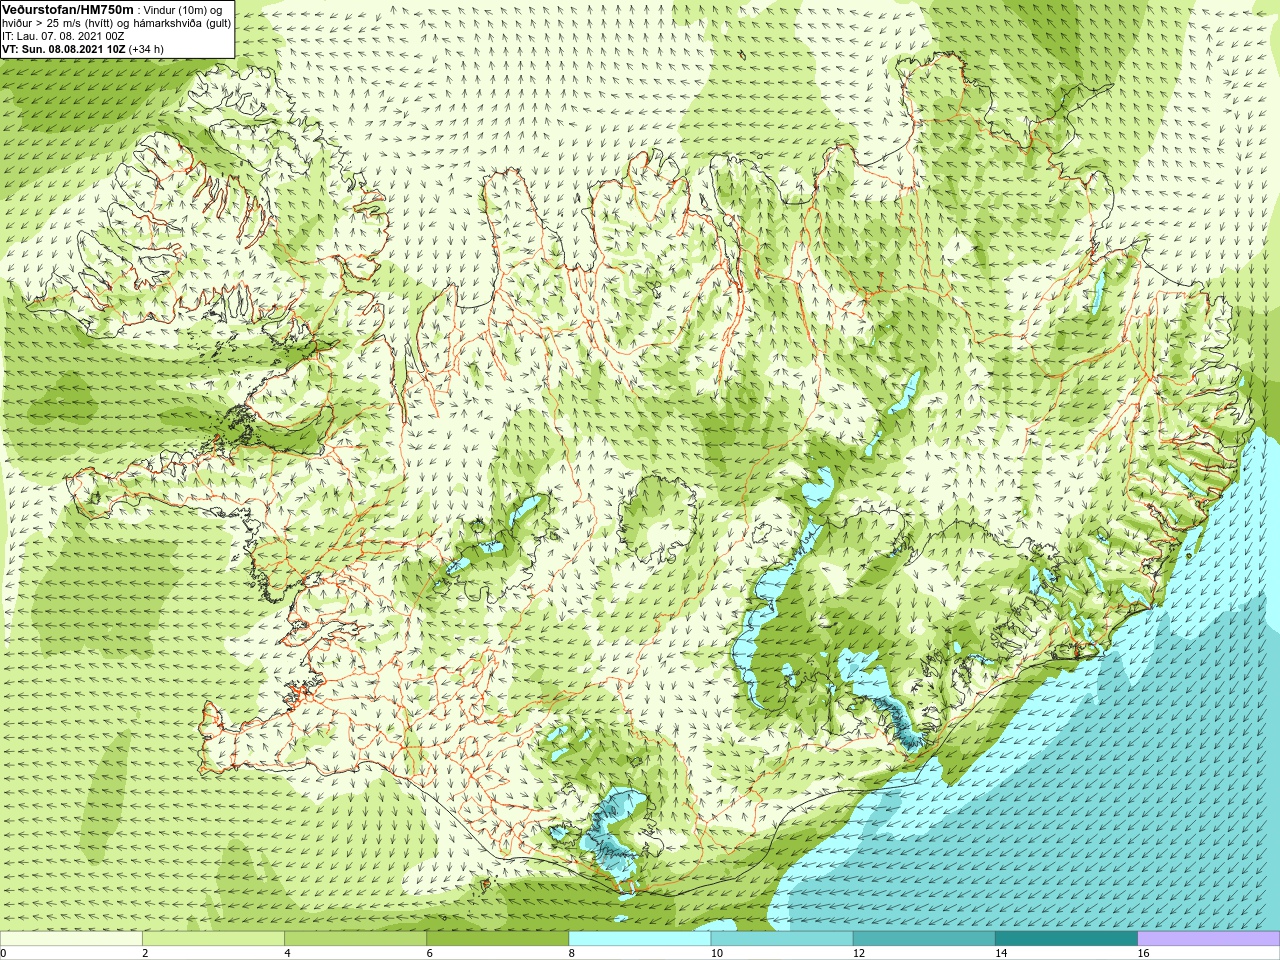This screenshot has height=960, width=1280.
Task: Click the 'Vindur (10m) og' text
Action: 183,10
